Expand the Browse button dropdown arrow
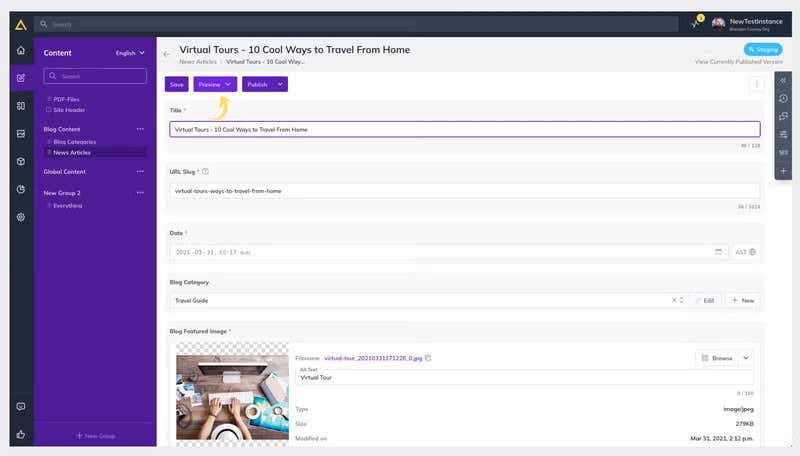This screenshot has height=456, width=800. (745, 358)
